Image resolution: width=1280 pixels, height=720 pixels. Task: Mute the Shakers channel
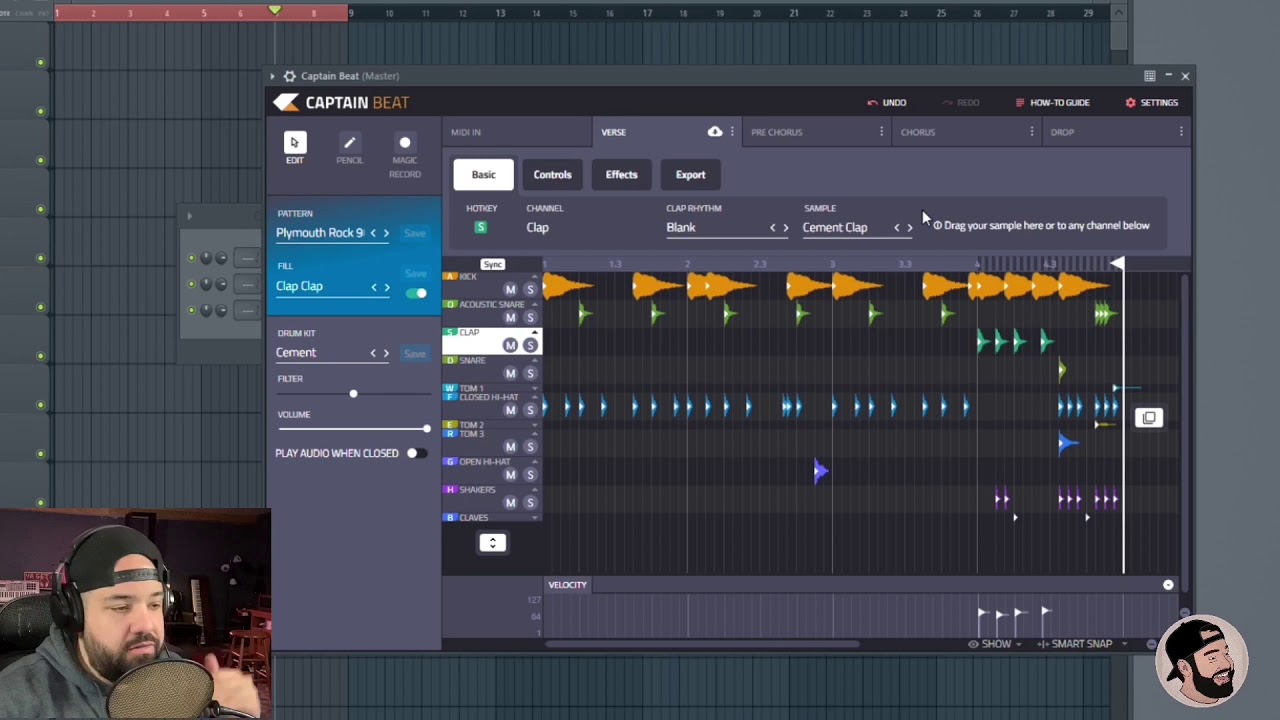510,502
